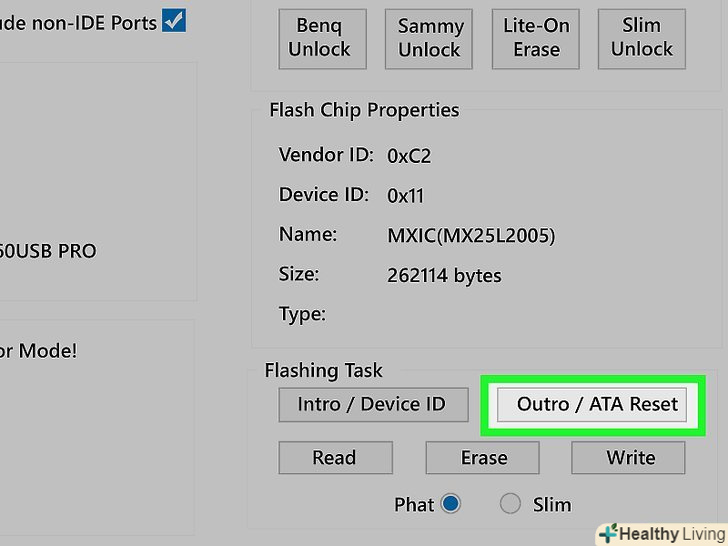
Task: Select the chip name MXIC(MX25L2005)
Action: (x=471, y=236)
